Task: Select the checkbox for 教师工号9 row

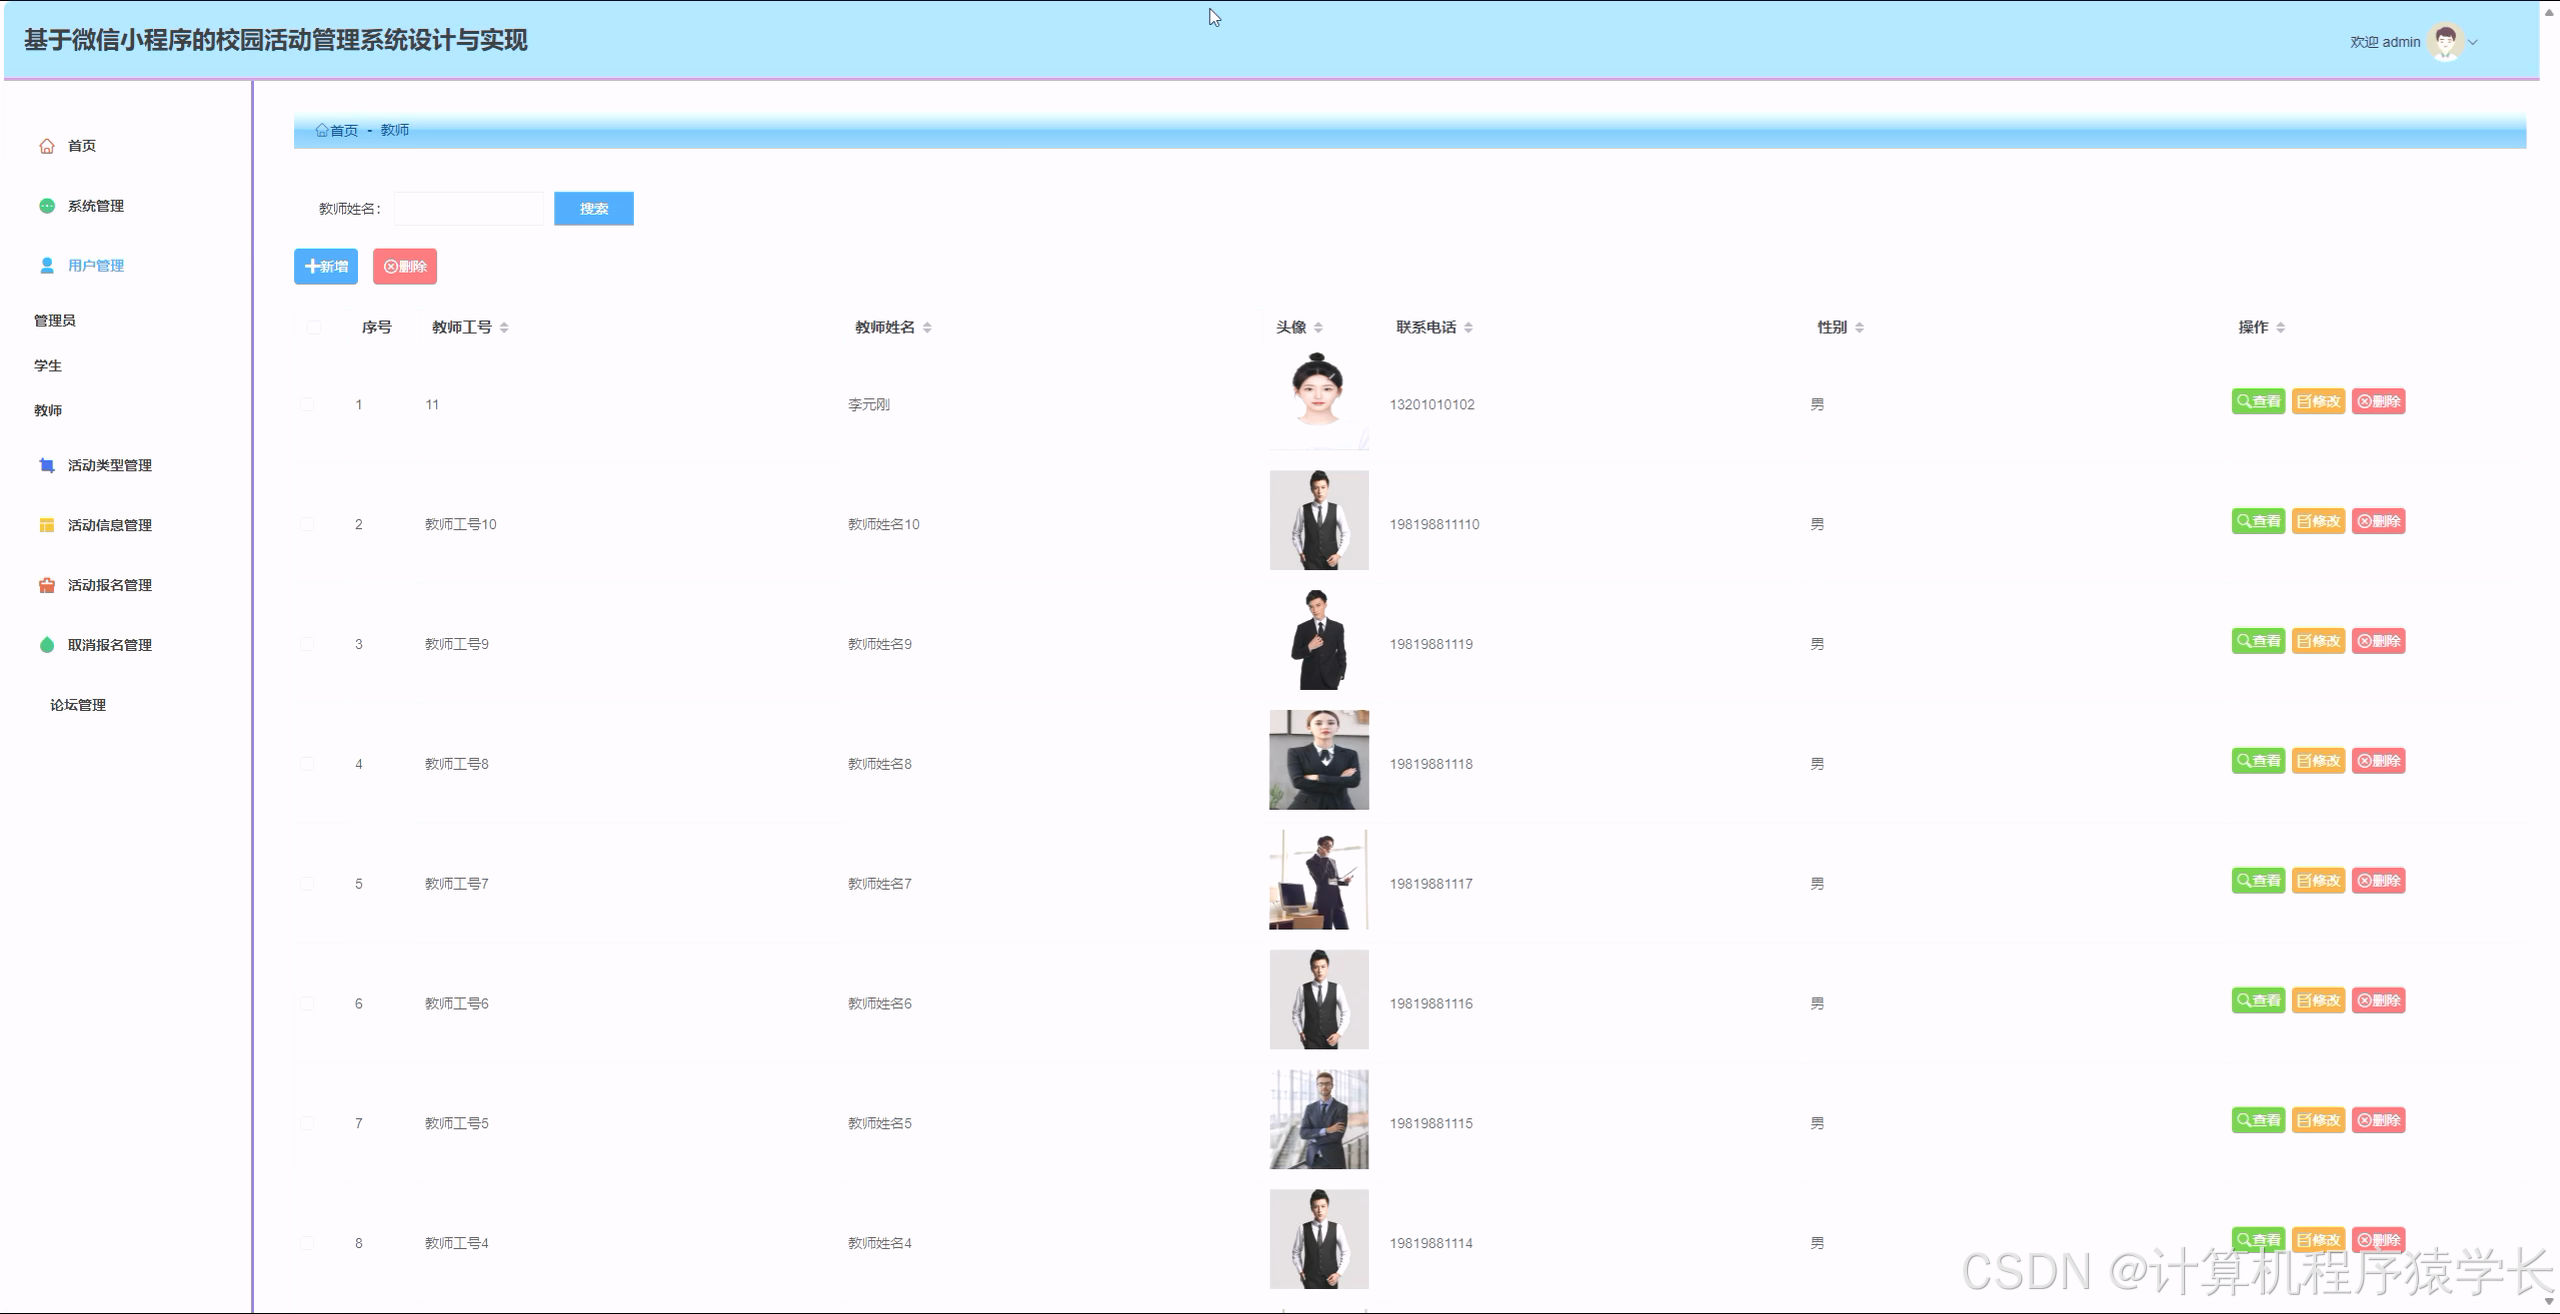Action: pos(307,645)
